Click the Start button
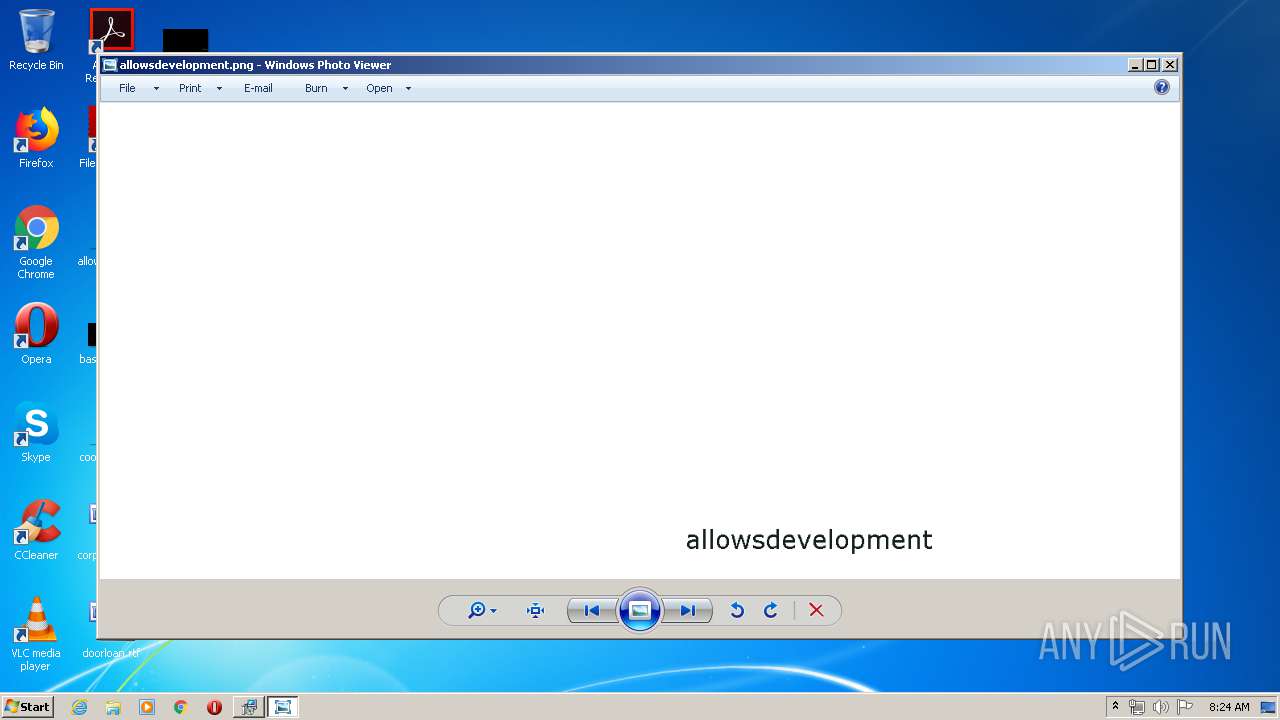The image size is (1280, 720). click(27, 706)
